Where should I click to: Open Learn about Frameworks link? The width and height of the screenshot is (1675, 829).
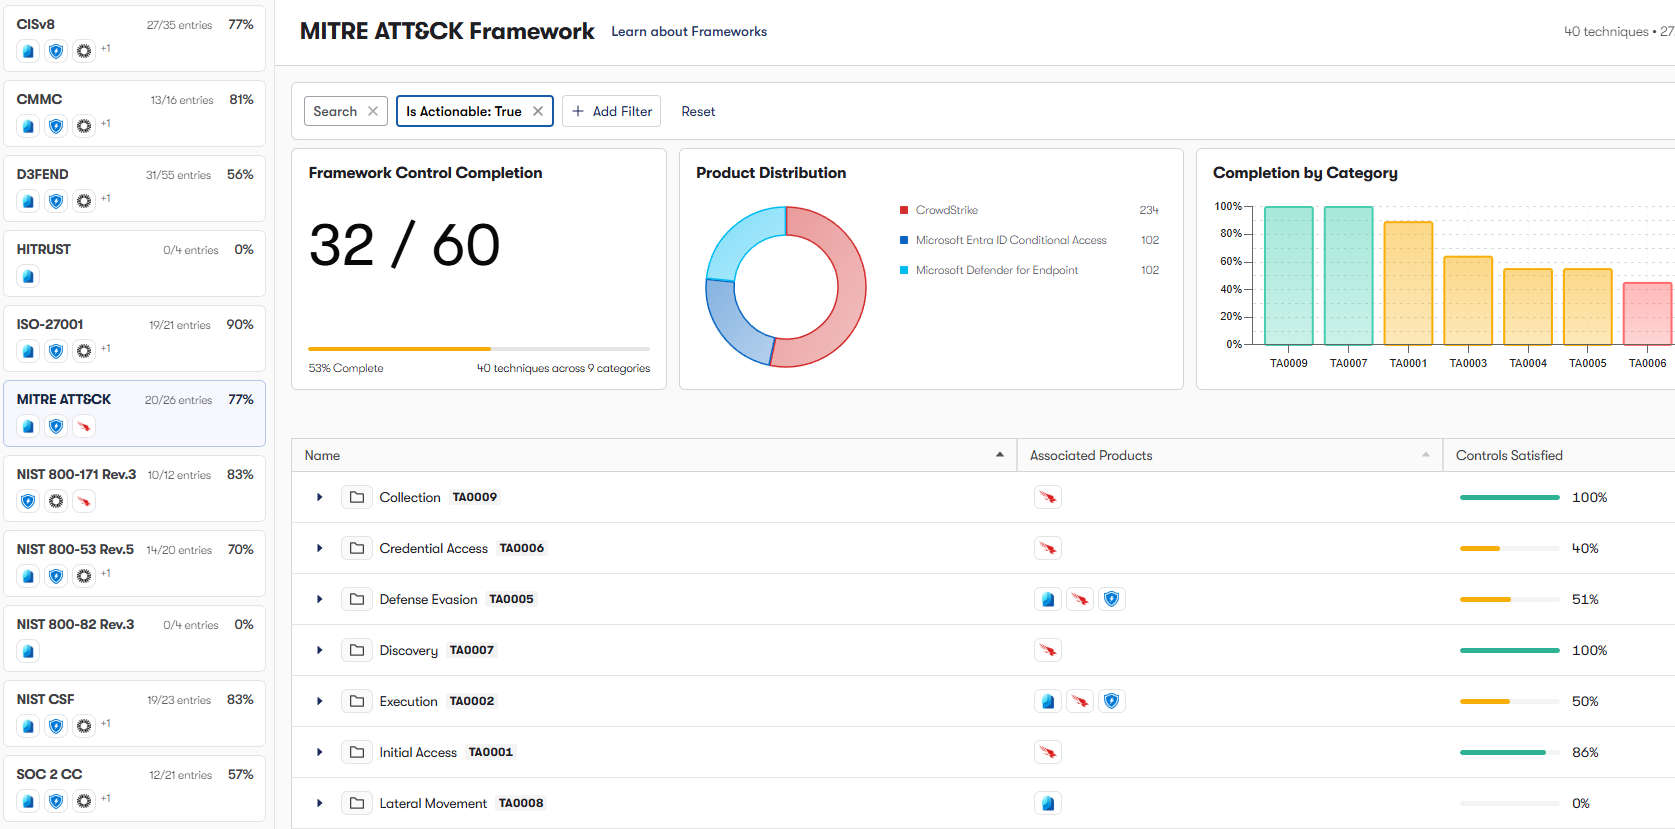click(689, 32)
